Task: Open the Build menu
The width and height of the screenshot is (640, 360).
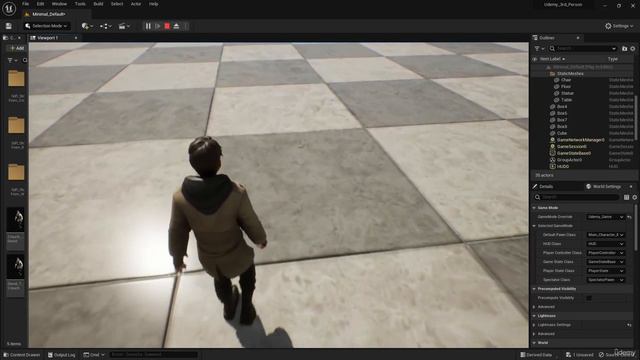Action: [x=98, y=4]
